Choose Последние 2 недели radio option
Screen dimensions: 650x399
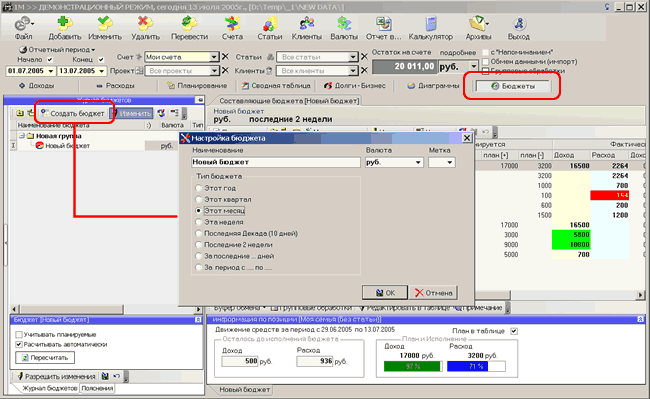click(x=199, y=245)
